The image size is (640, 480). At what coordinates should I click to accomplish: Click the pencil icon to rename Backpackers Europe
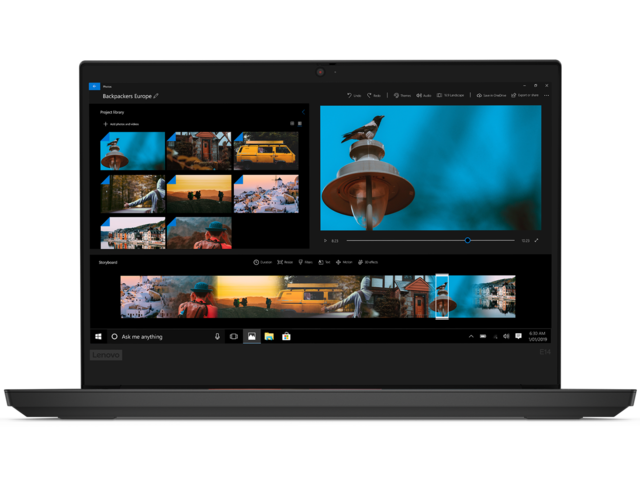pyautogui.click(x=157, y=96)
